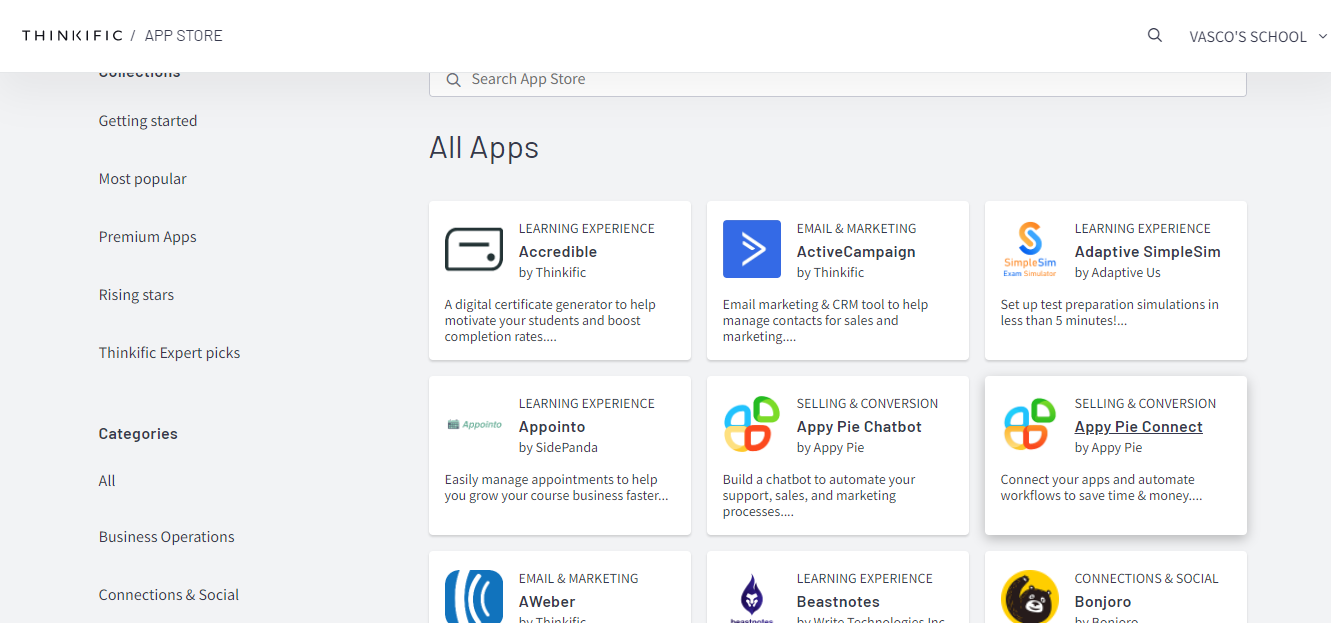The image size is (1331, 623).
Task: Open the Adaptive SimpleSim app title
Action: [x=1148, y=252]
